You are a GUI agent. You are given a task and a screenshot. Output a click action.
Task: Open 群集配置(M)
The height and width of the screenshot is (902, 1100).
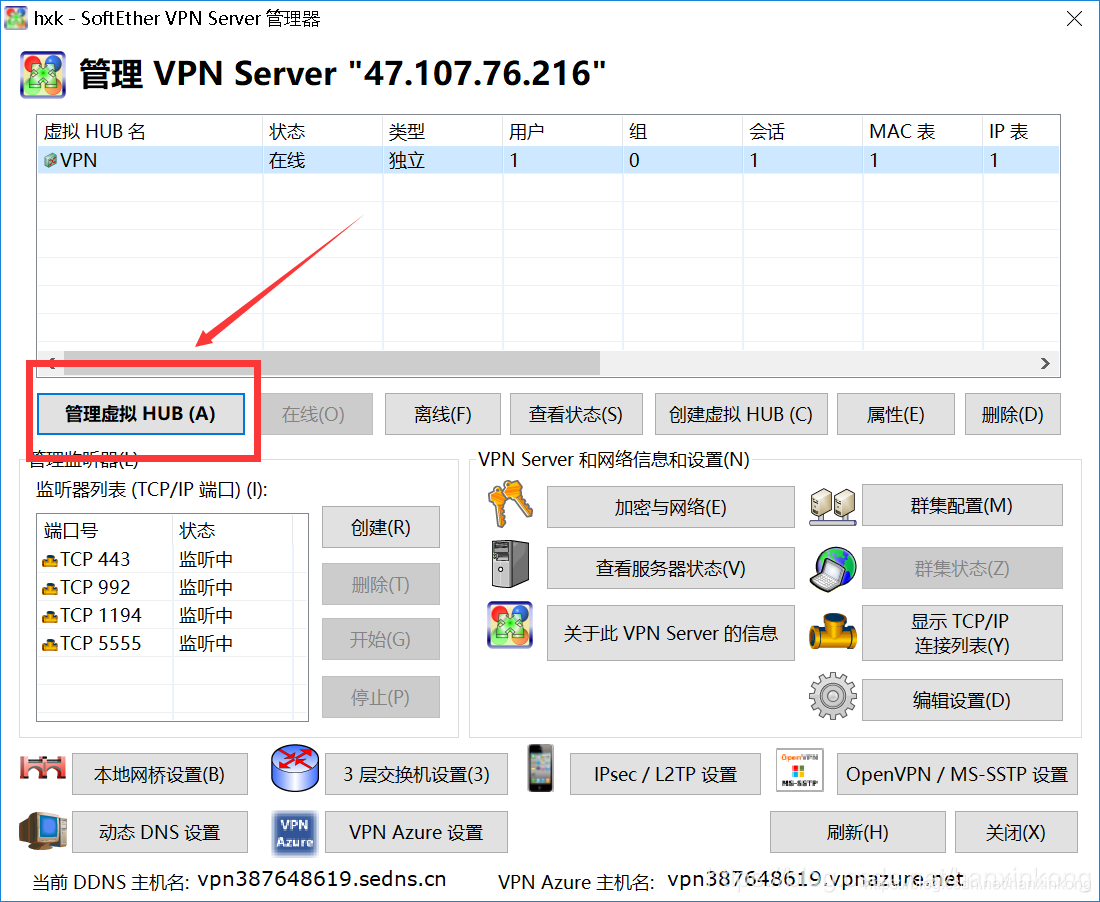(962, 505)
